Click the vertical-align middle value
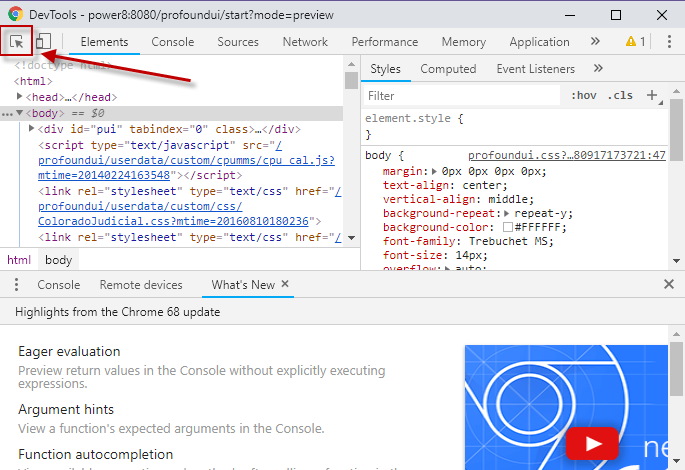685x470 pixels. click(508, 199)
